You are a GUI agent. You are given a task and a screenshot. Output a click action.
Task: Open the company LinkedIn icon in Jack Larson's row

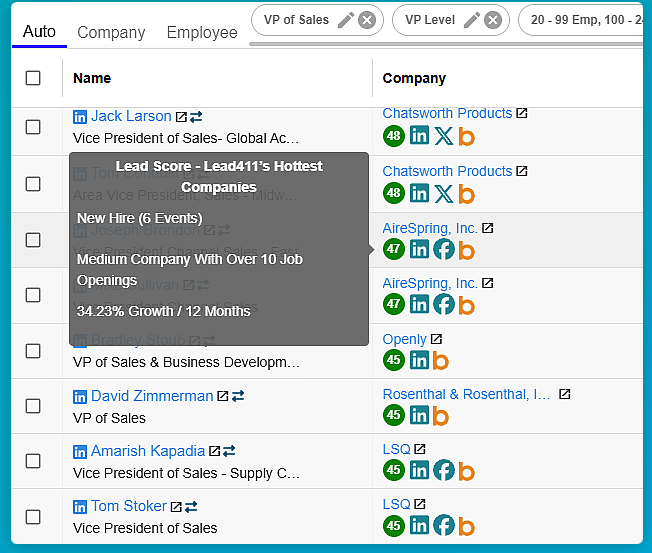419,136
